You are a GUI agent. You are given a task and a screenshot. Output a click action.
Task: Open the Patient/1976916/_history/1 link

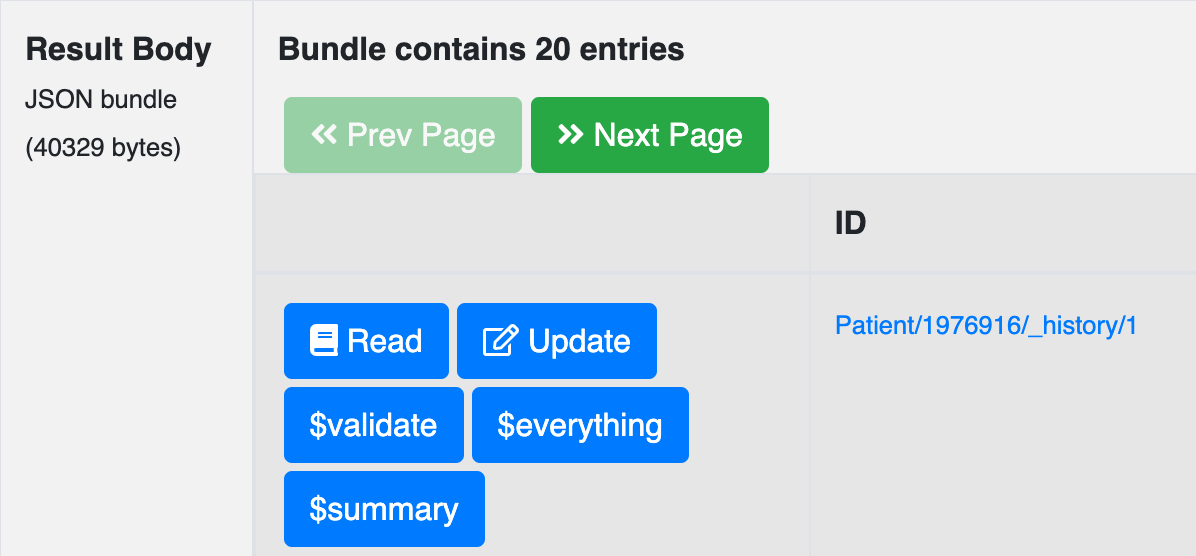click(x=986, y=326)
